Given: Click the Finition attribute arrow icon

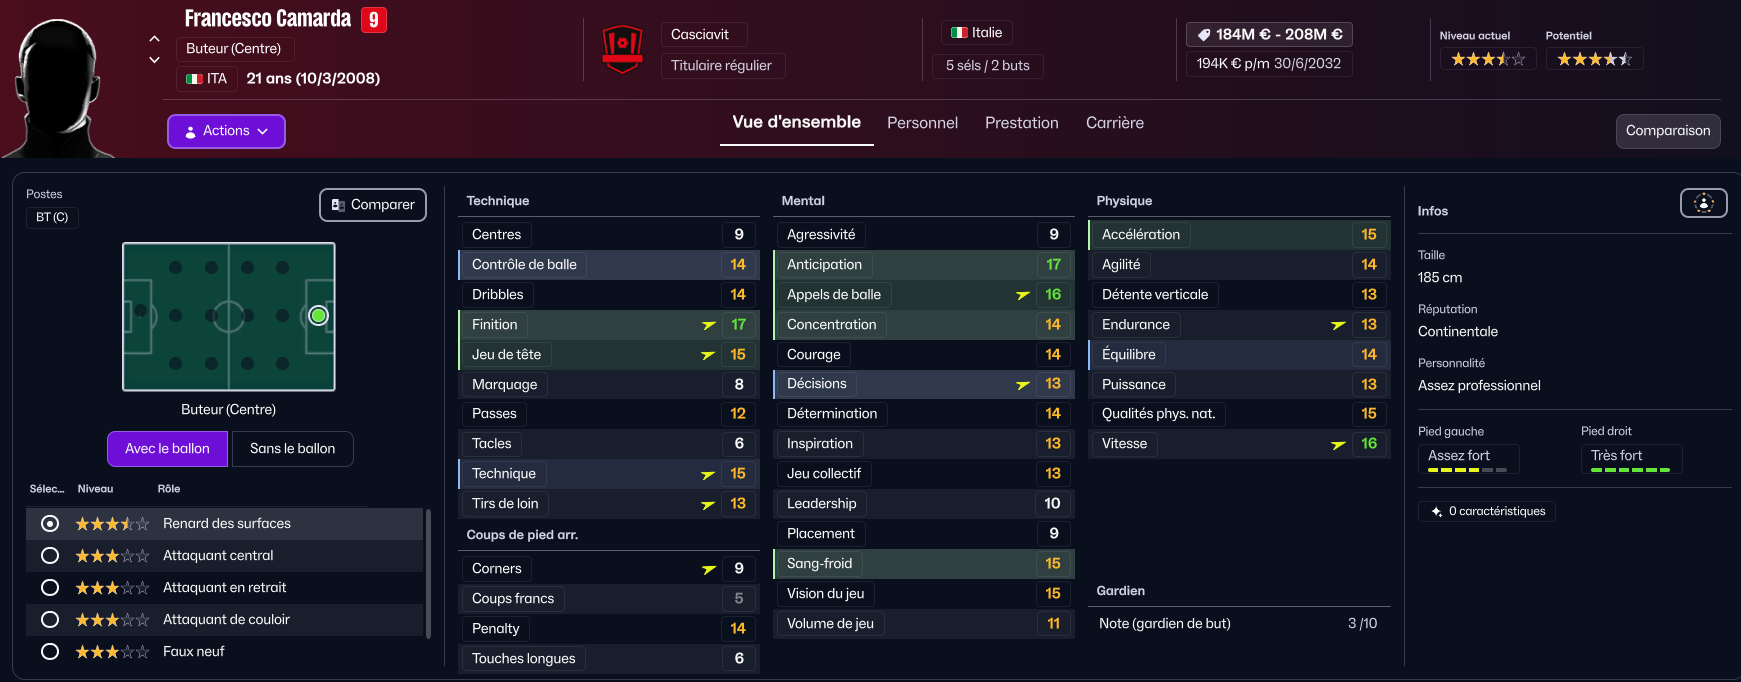Looking at the screenshot, I should pyautogui.click(x=709, y=325).
